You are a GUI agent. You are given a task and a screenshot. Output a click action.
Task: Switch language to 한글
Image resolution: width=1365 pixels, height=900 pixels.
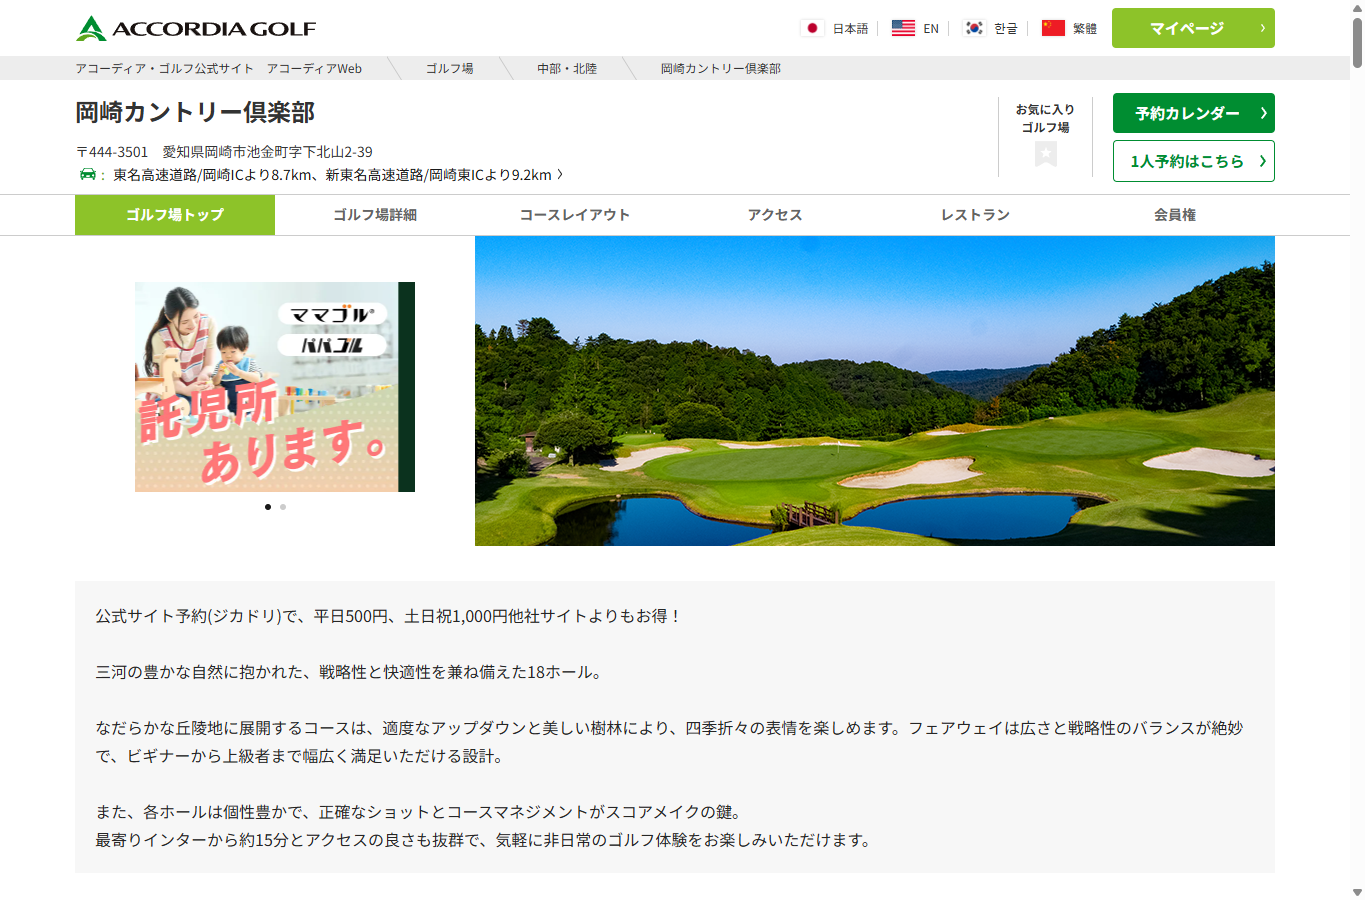pos(1006,29)
